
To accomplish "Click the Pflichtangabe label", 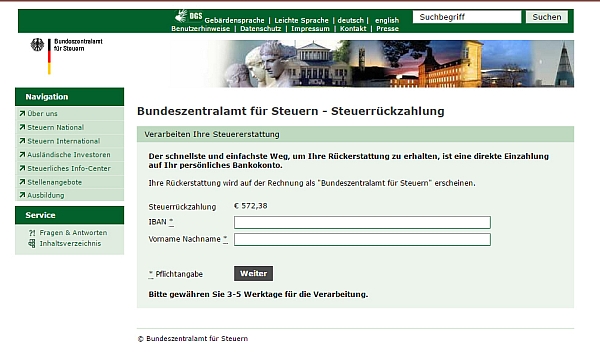I will point(179,274).
